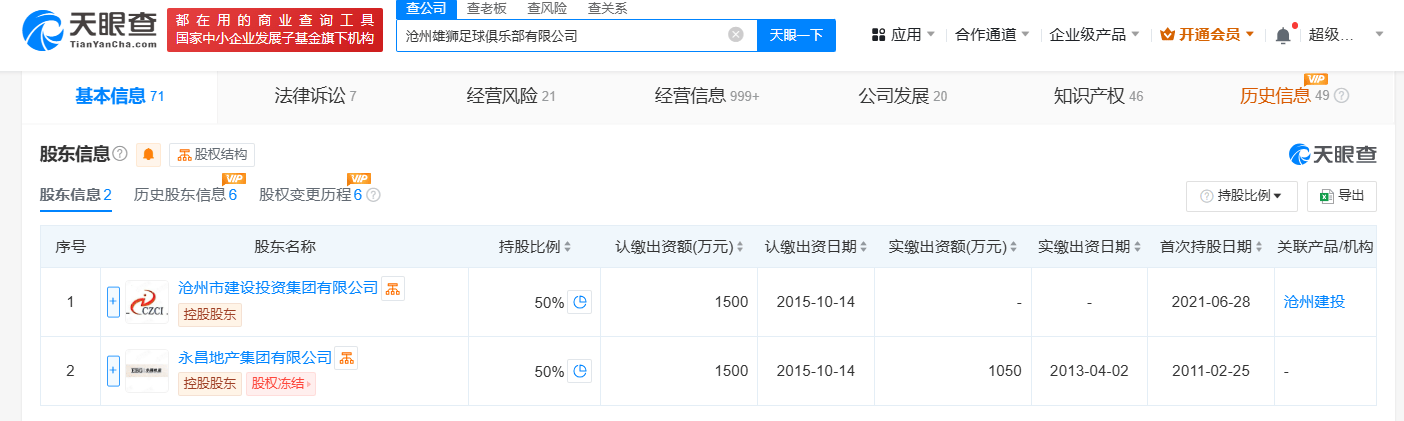The image size is (1404, 421).
Task: Click the CZCI company logo thumbnail
Action: pyautogui.click(x=147, y=301)
